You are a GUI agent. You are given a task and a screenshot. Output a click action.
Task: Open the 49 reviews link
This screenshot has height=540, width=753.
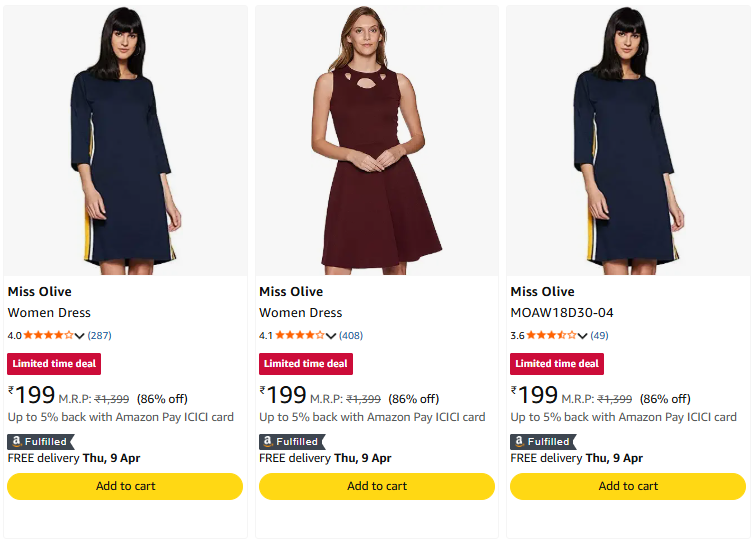599,335
